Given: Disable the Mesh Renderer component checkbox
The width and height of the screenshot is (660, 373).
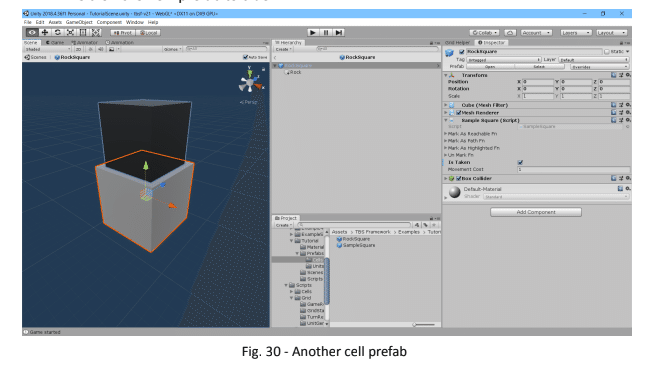Looking at the screenshot, I should click(x=458, y=113).
